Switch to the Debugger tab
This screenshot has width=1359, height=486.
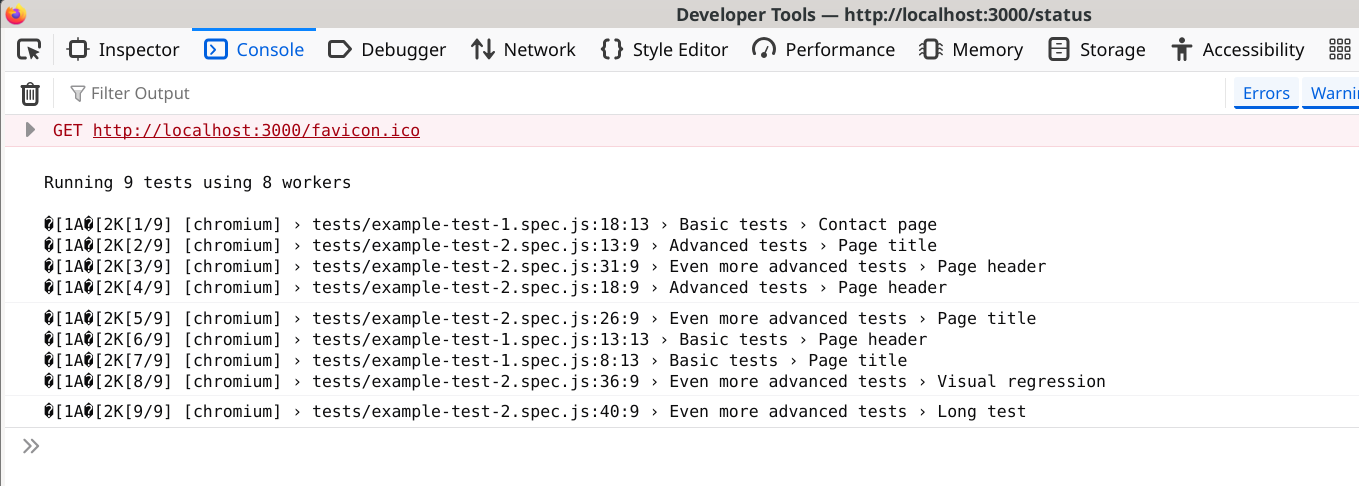click(387, 49)
